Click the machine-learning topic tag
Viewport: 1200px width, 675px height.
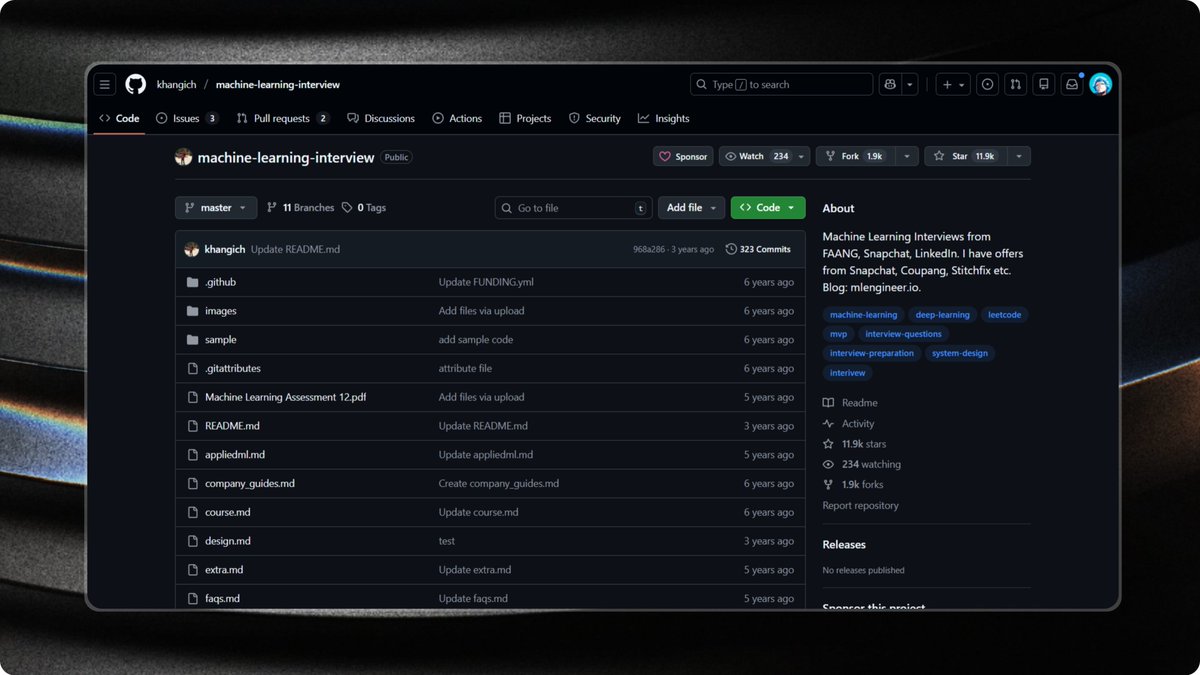863,315
